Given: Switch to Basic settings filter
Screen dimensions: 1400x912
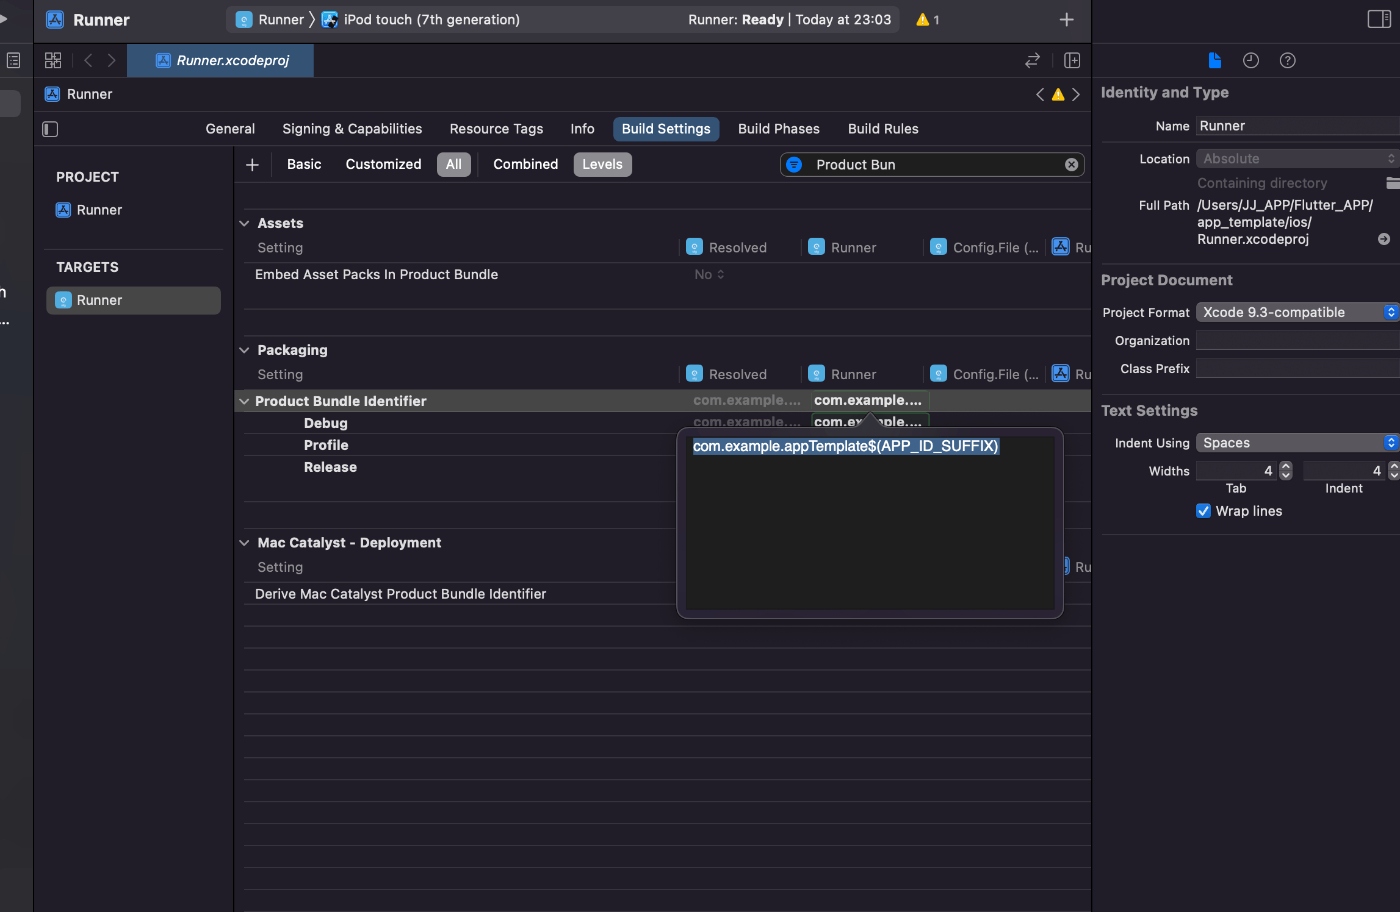Looking at the screenshot, I should 304,164.
